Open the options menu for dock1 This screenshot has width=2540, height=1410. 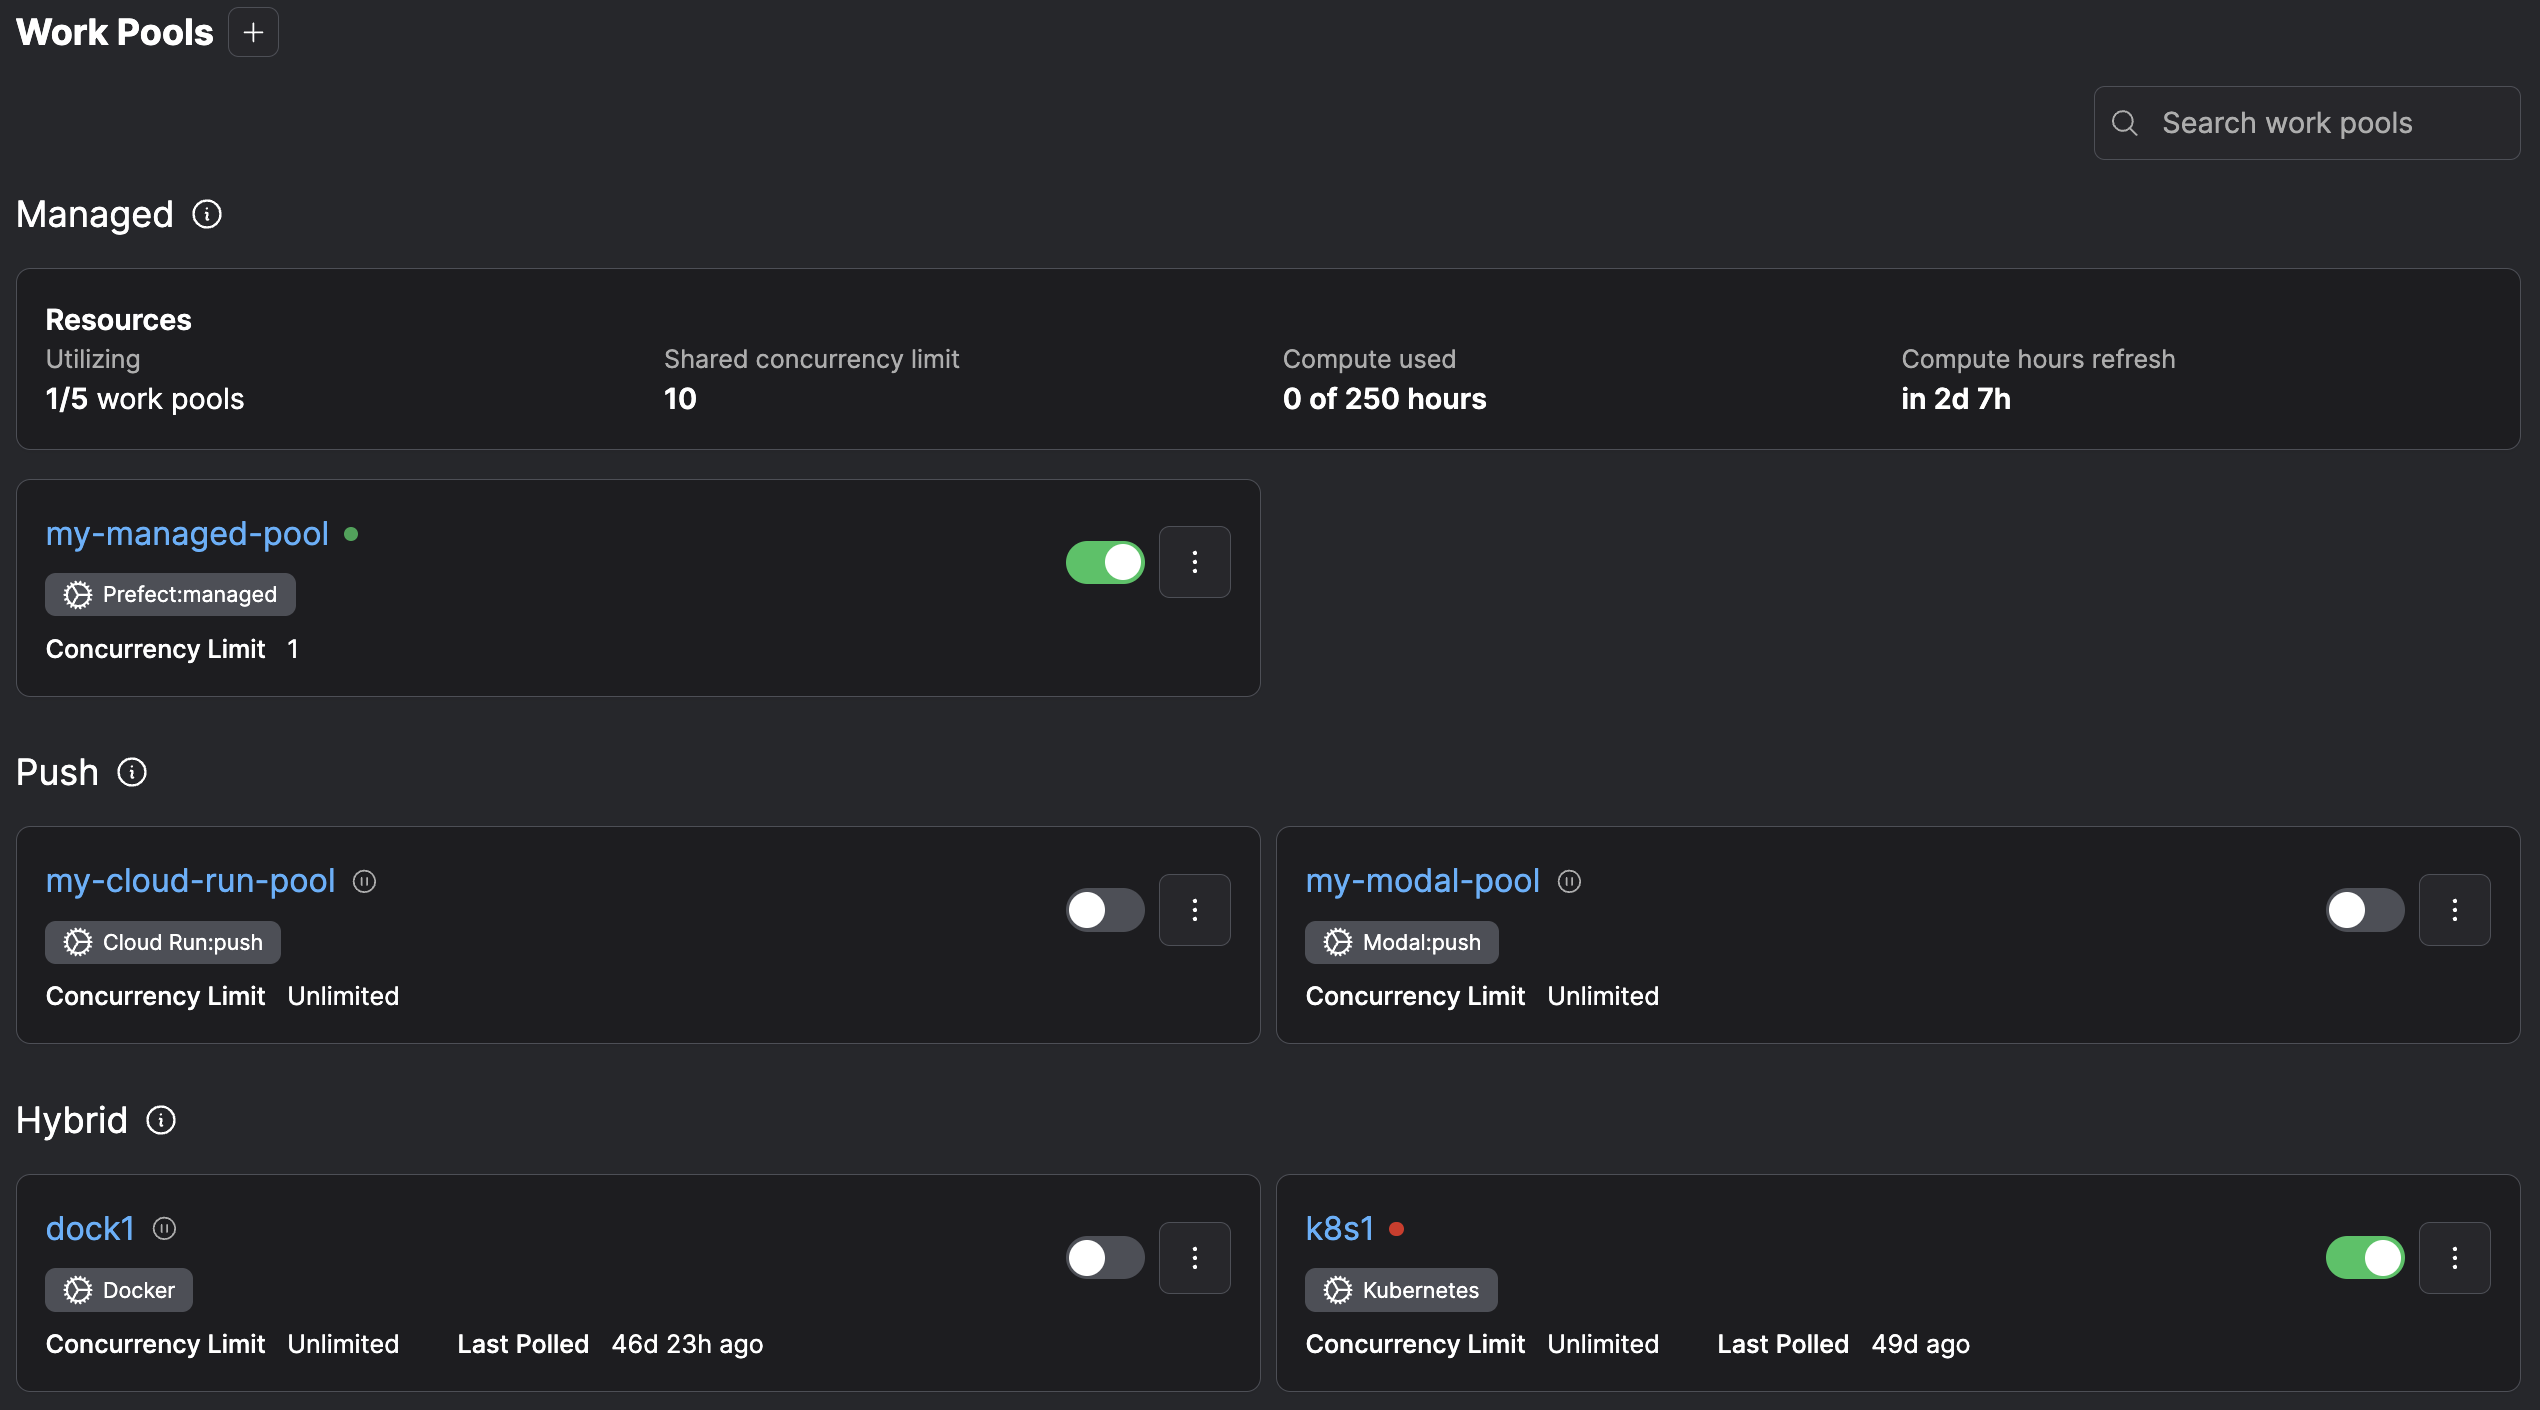pyautogui.click(x=1195, y=1258)
